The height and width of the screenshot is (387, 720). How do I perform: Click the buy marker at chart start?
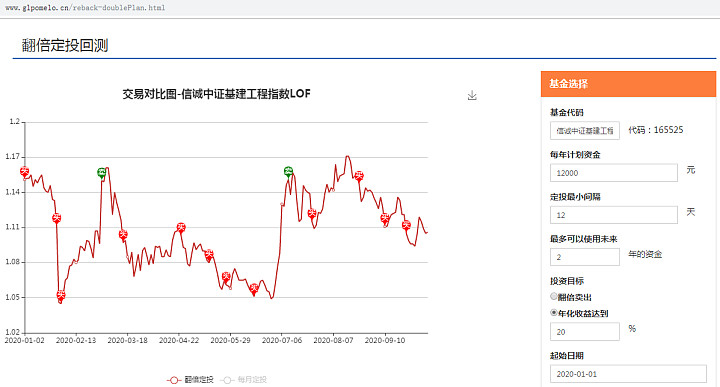coord(24,172)
